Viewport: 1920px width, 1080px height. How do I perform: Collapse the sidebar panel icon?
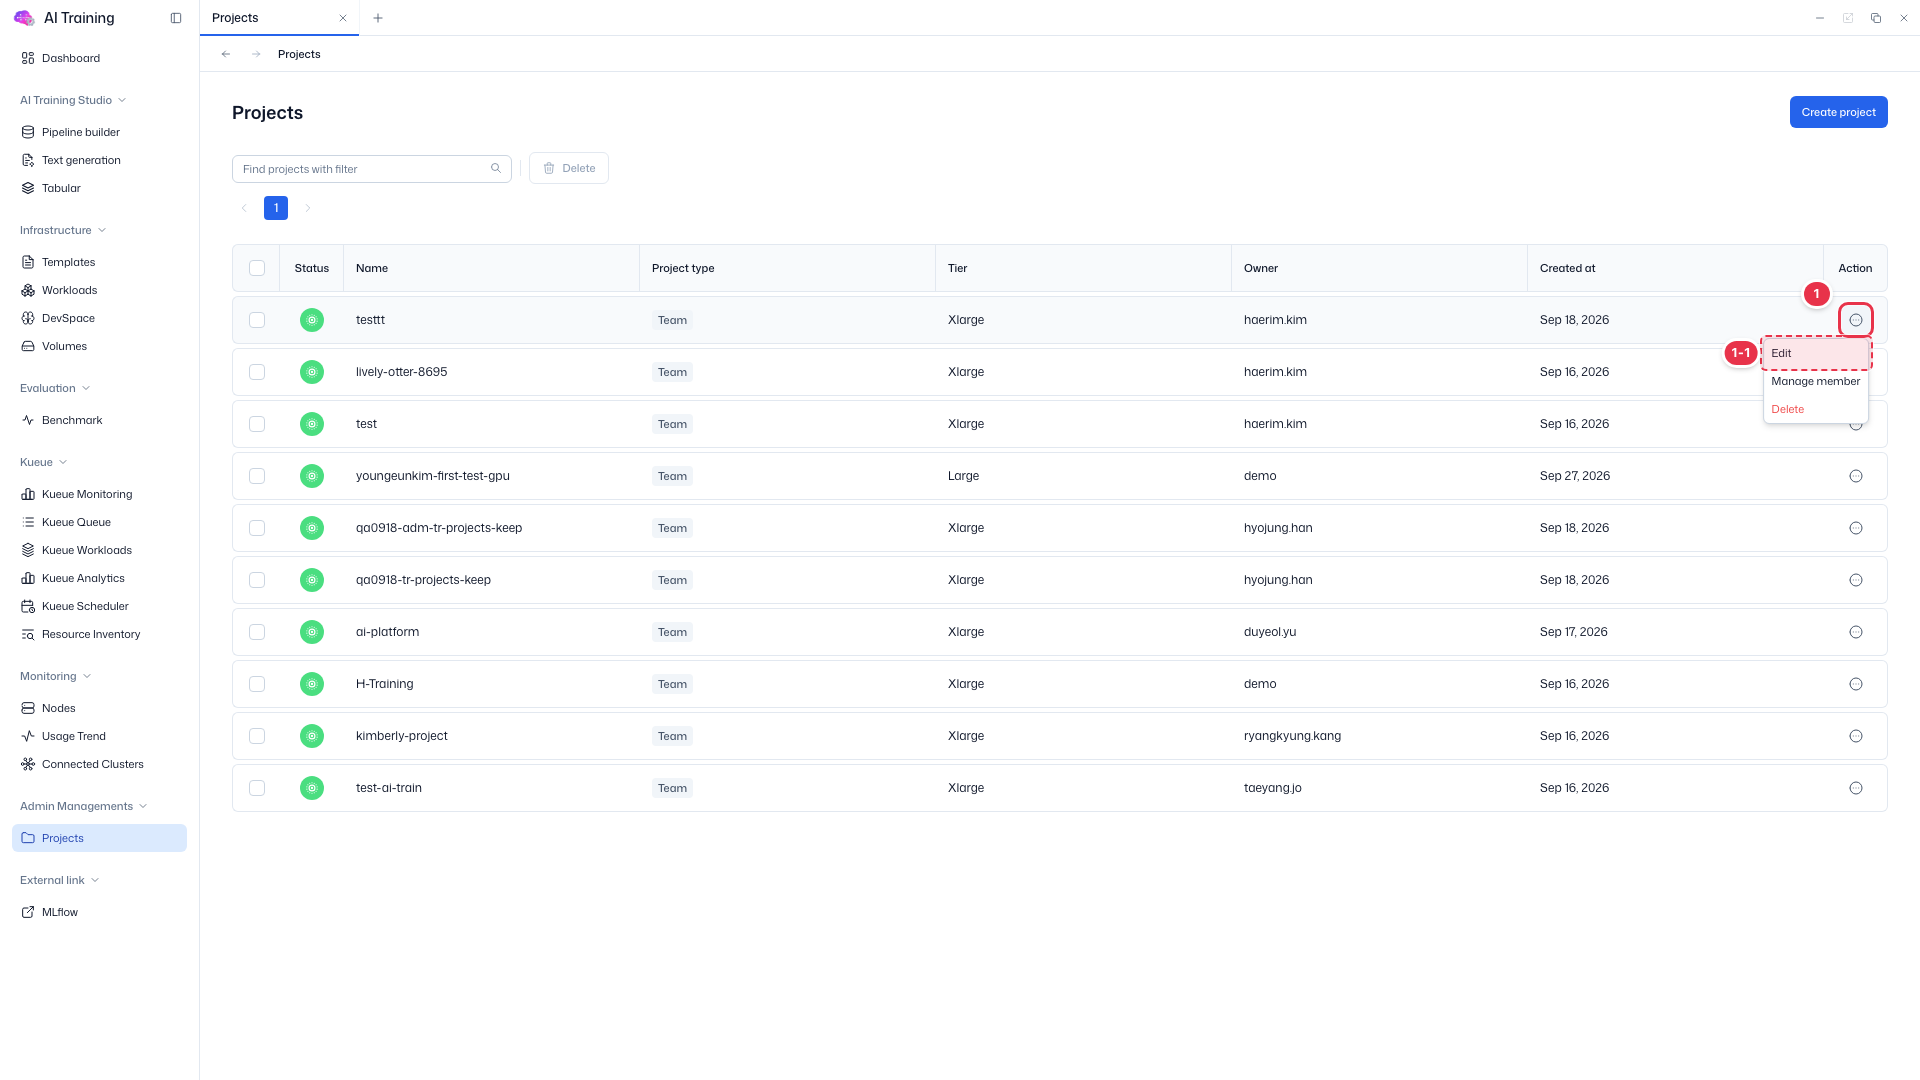pyautogui.click(x=176, y=18)
